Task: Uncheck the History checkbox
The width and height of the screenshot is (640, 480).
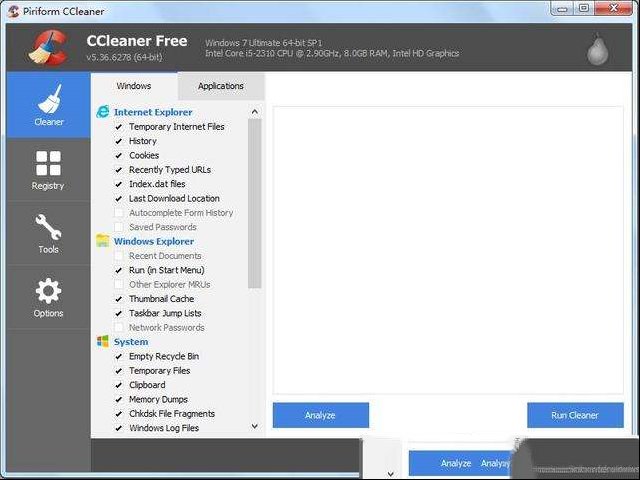Action: coord(118,141)
